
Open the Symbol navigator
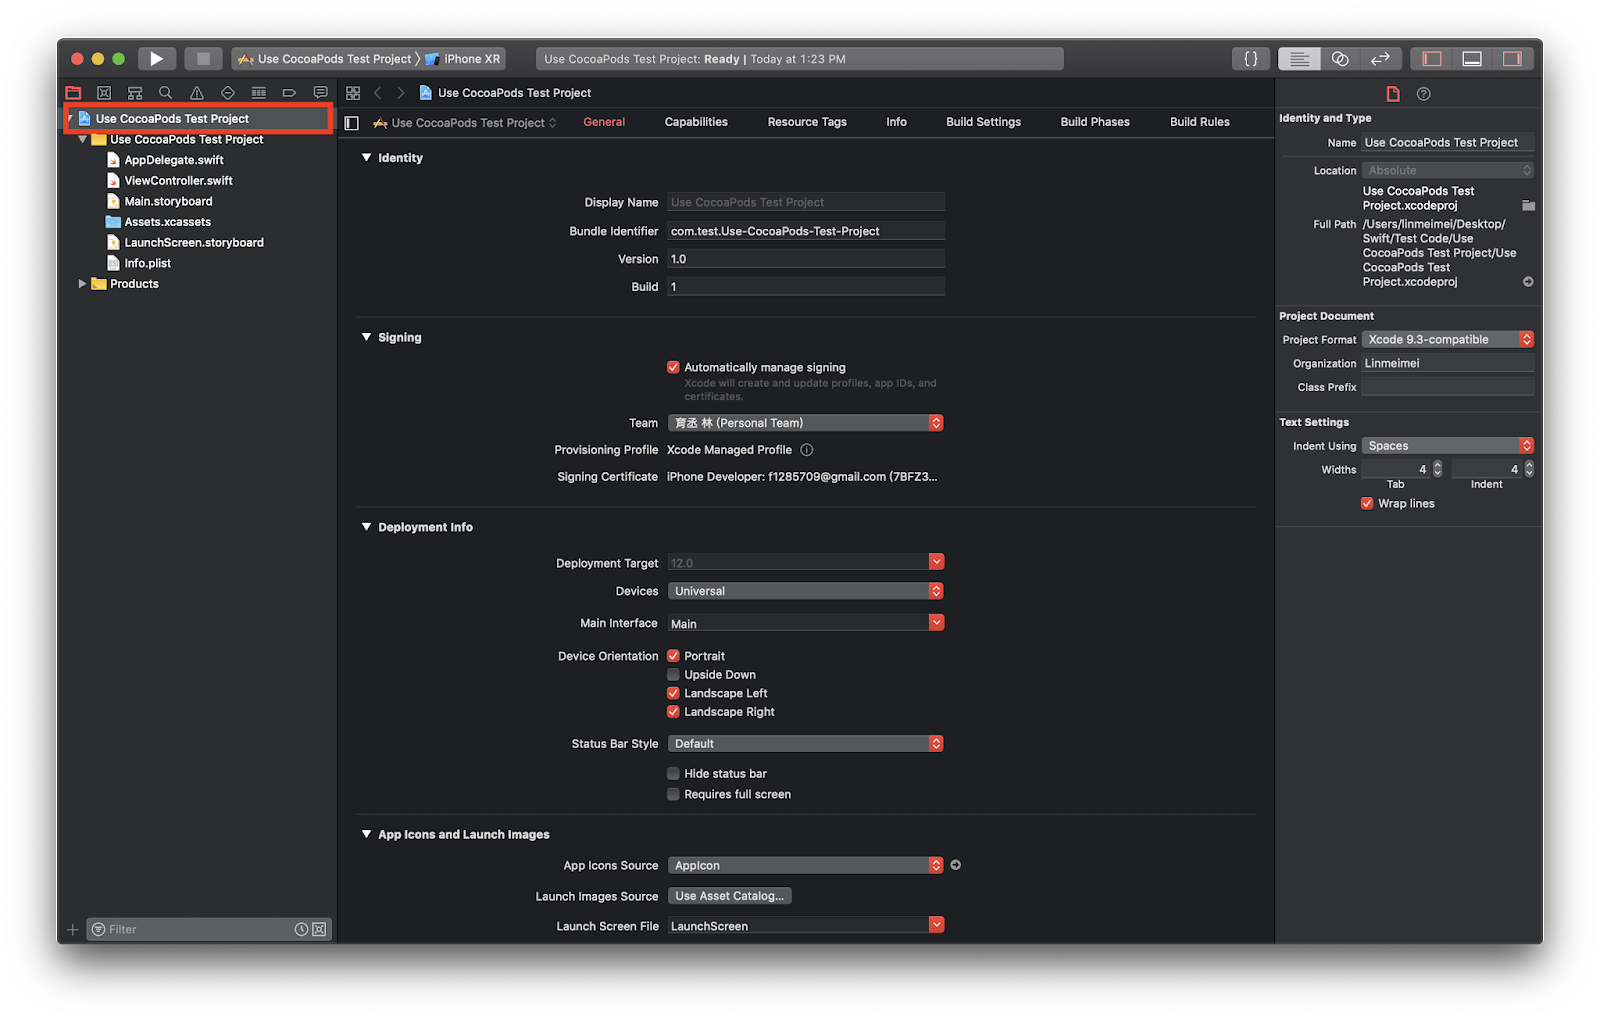point(135,93)
